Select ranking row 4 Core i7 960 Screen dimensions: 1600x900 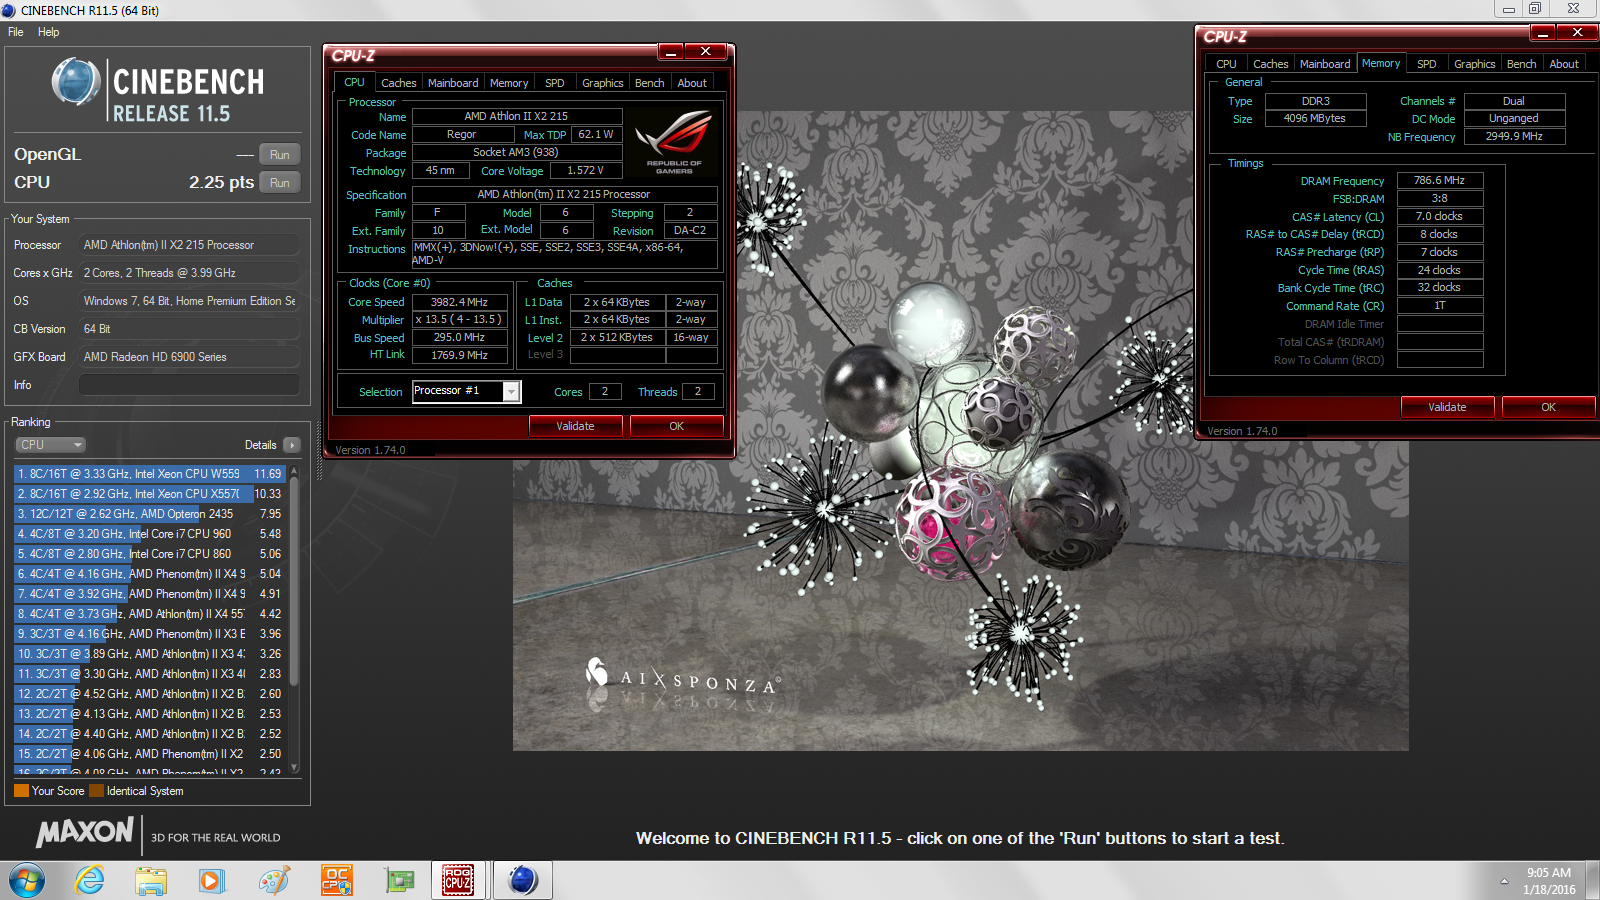pos(149,534)
